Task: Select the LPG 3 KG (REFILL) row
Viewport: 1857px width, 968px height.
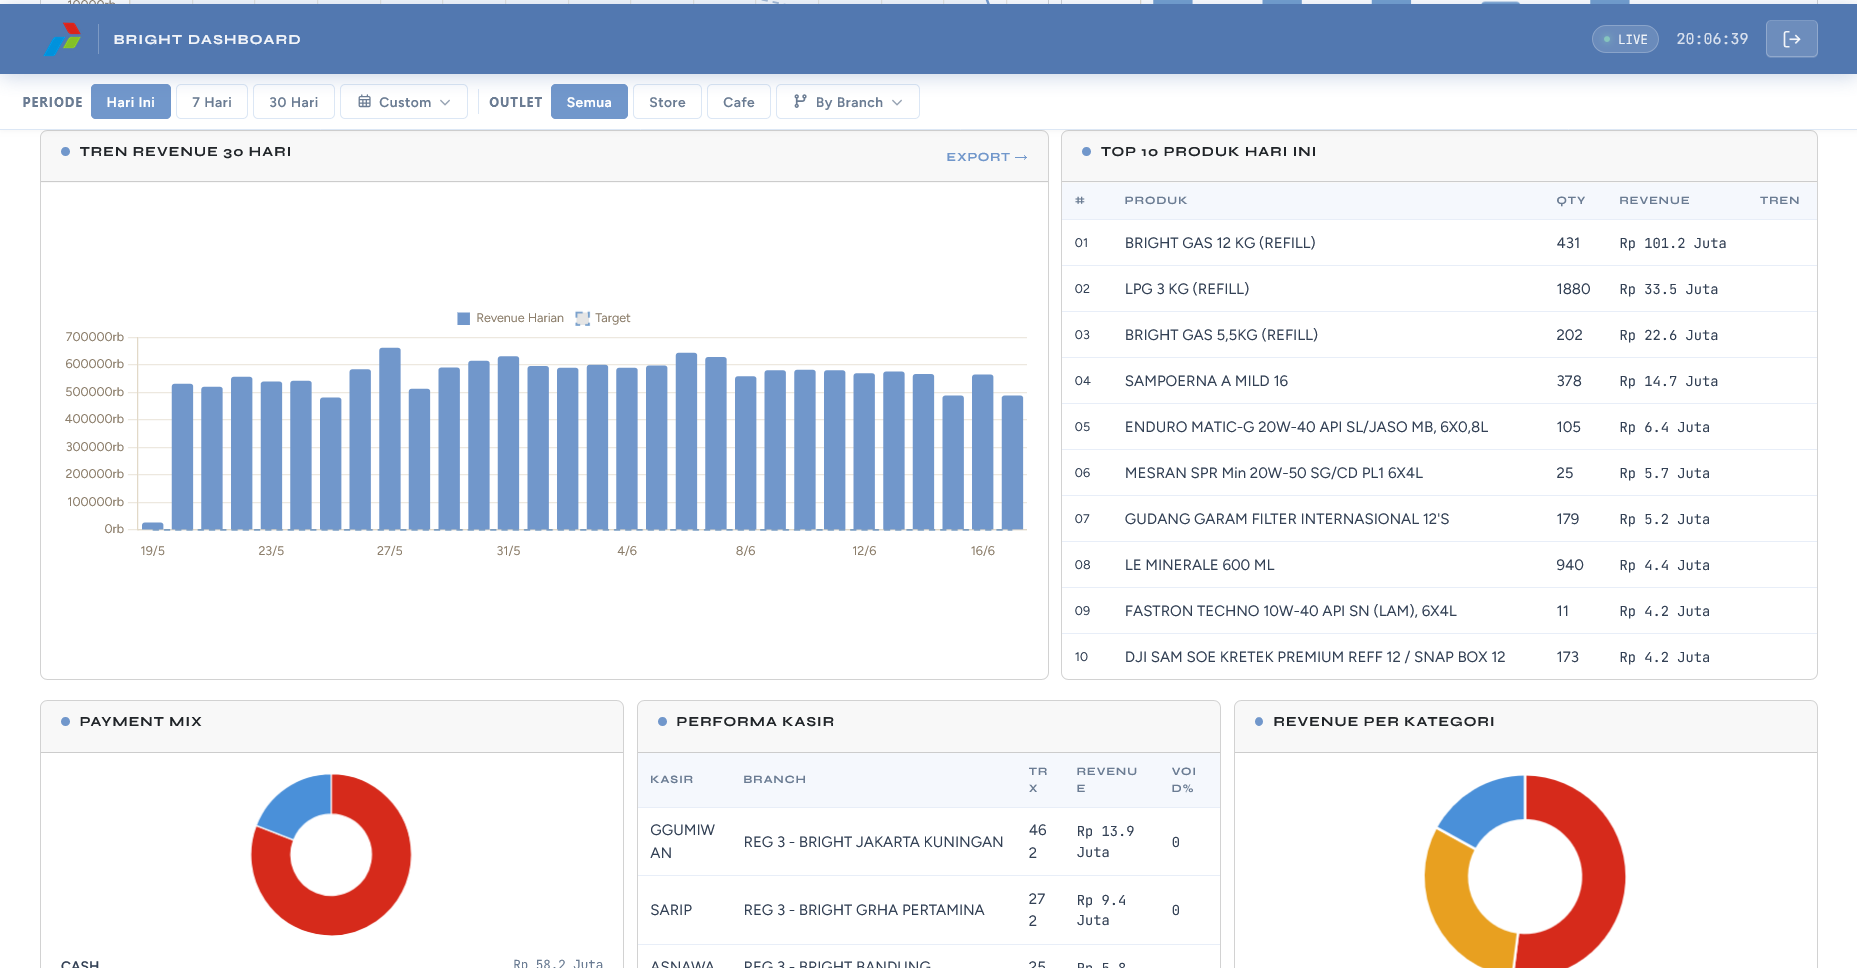Action: click(x=1439, y=289)
